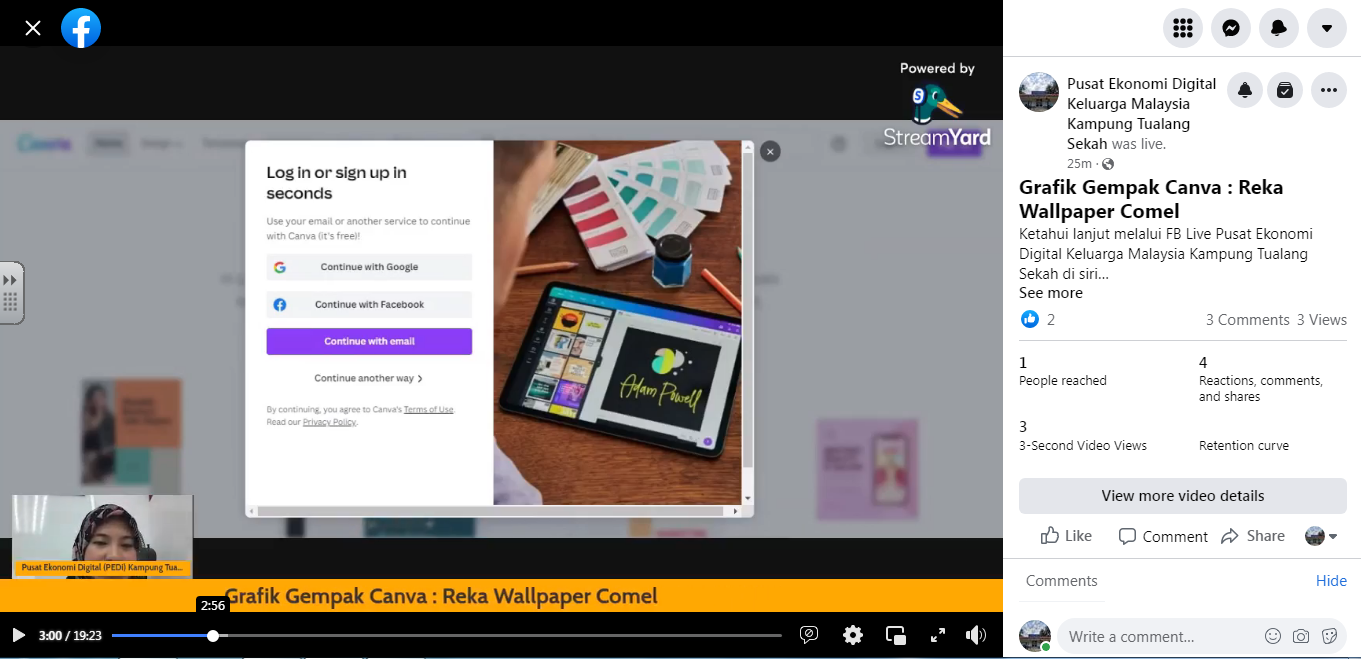The image size is (1361, 659).
Task: Click the Terms of Use link in video
Action: [x=429, y=410]
